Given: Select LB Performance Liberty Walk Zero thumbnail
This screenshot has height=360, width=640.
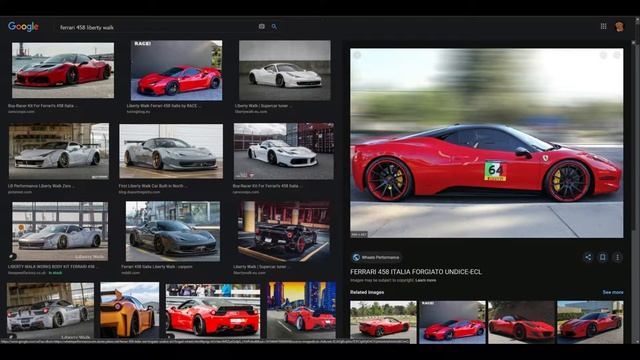Looking at the screenshot, I should coord(59,151).
